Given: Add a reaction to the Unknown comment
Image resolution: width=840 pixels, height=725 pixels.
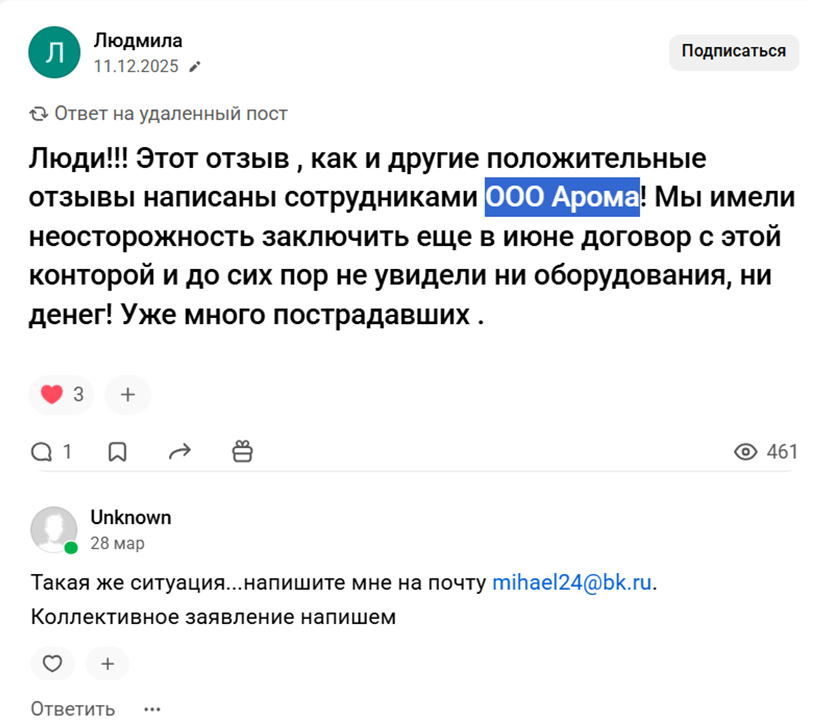Looking at the screenshot, I should [107, 663].
